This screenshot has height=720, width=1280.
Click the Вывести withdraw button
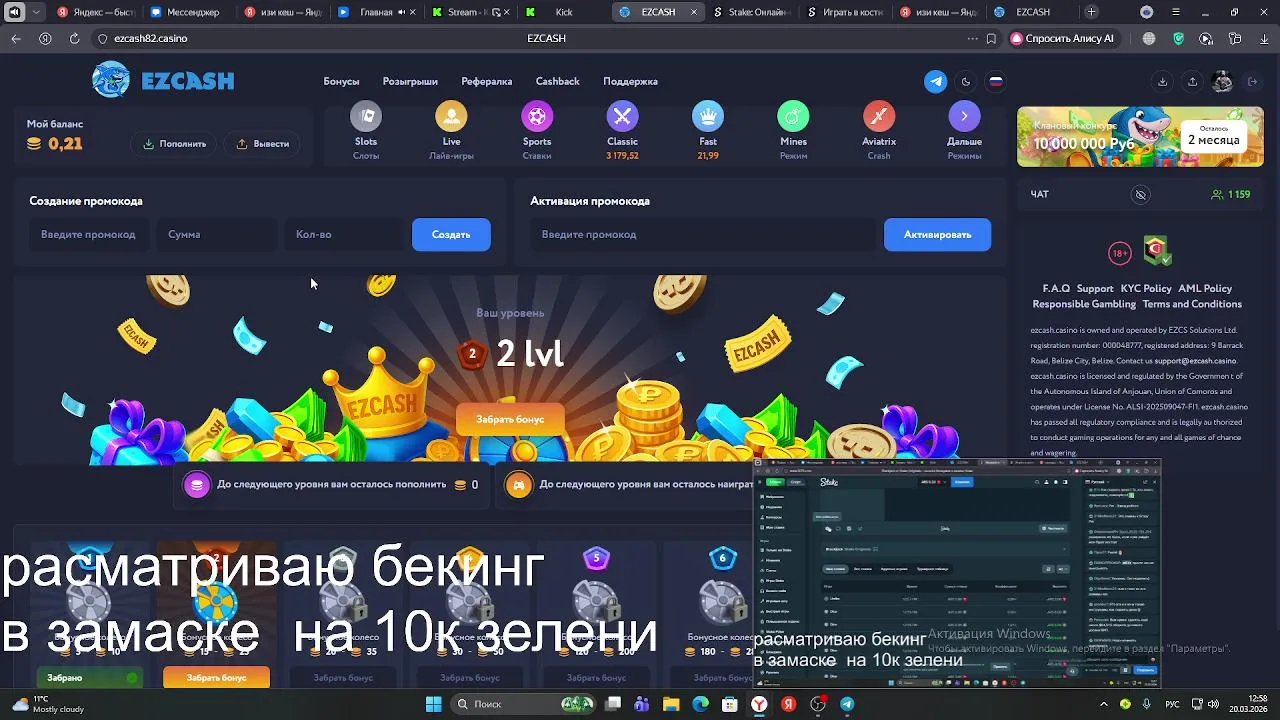pyautogui.click(x=262, y=144)
